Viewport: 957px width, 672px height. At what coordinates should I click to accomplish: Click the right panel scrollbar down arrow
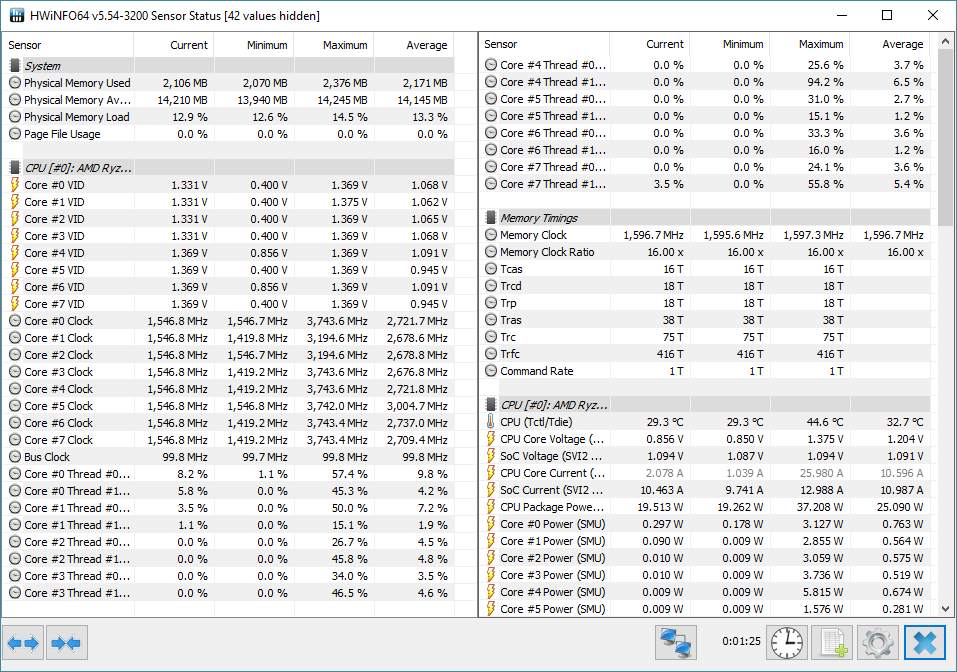point(945,609)
